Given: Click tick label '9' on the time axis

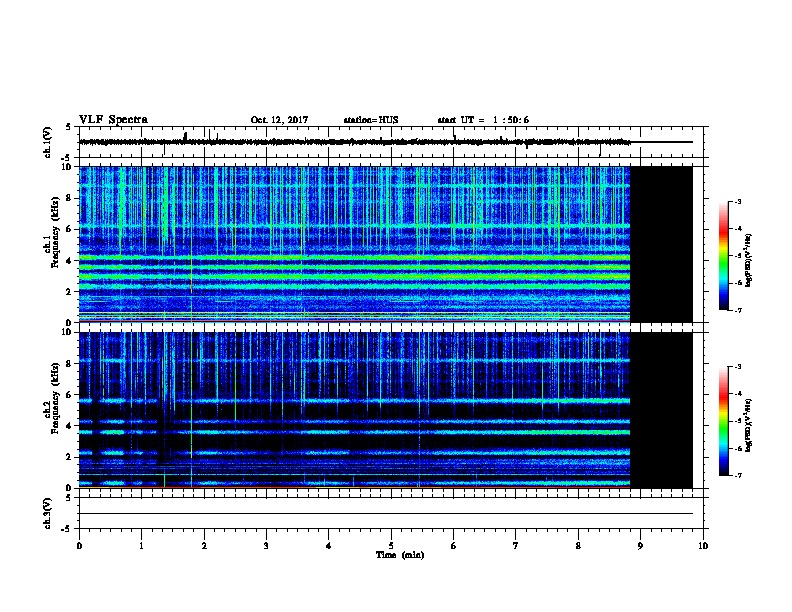Looking at the screenshot, I should click(x=640, y=546).
